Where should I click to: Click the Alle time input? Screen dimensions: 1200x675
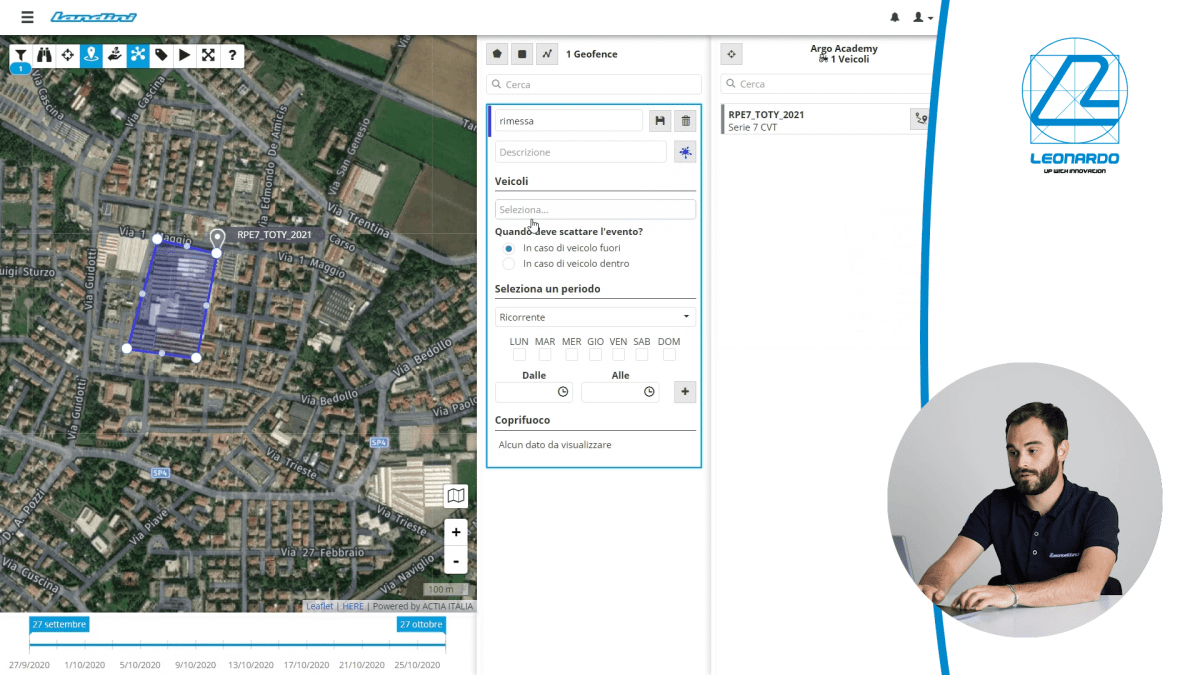(620, 392)
